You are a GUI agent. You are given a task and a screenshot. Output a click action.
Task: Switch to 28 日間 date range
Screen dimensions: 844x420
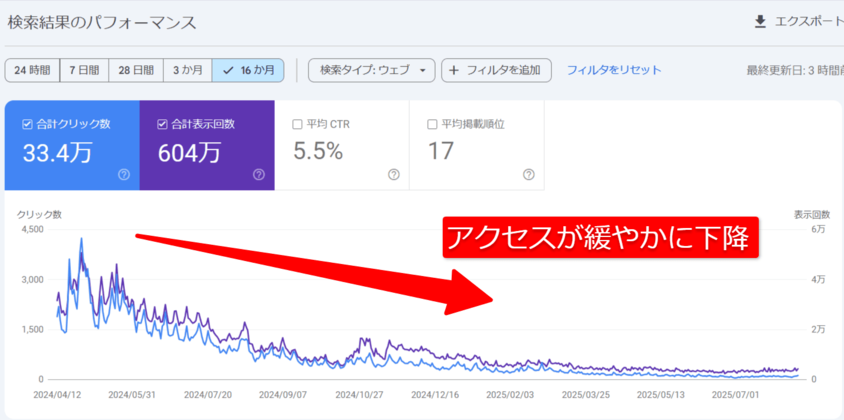coord(135,70)
